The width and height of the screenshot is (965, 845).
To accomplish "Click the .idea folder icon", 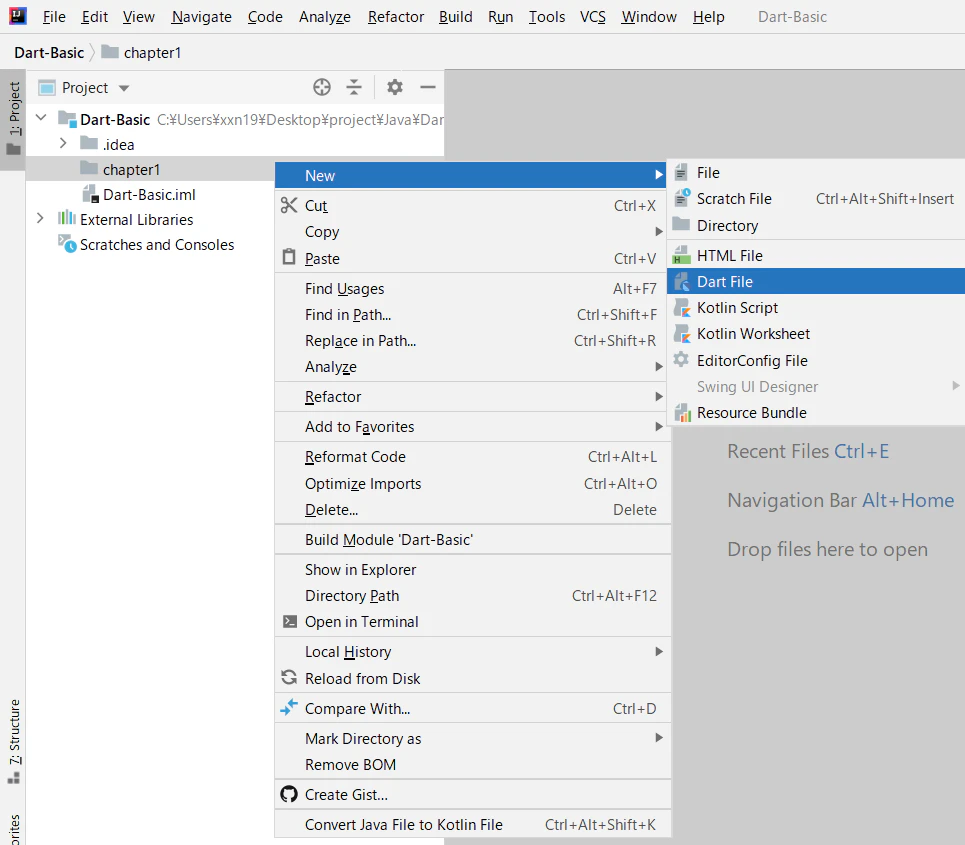I will tap(89, 143).
